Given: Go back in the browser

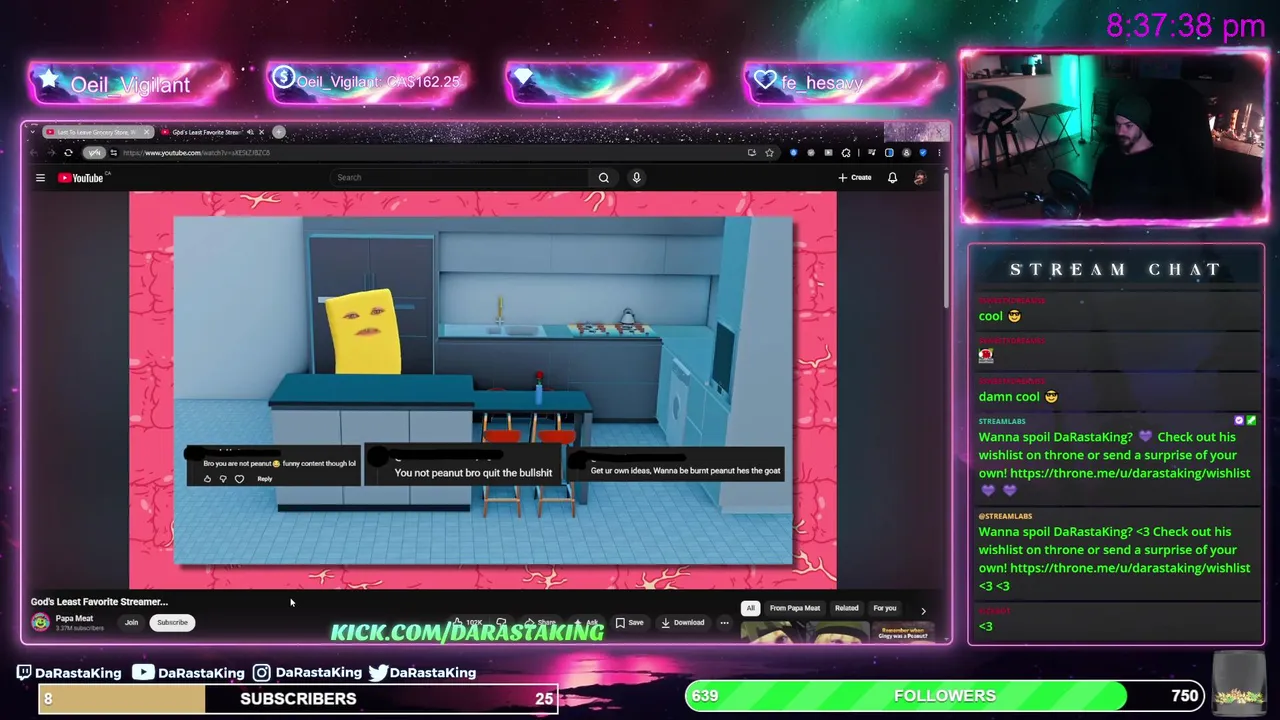Looking at the screenshot, I should point(34,153).
